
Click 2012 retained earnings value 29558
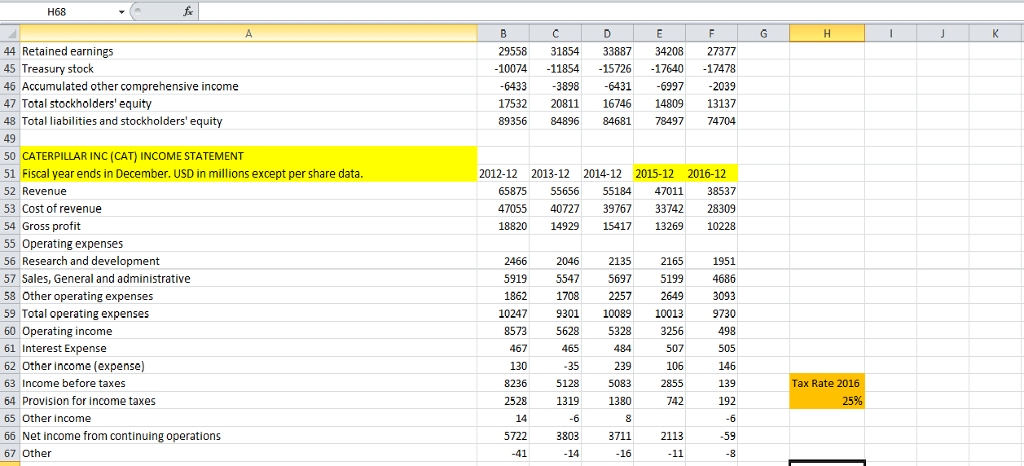point(504,51)
